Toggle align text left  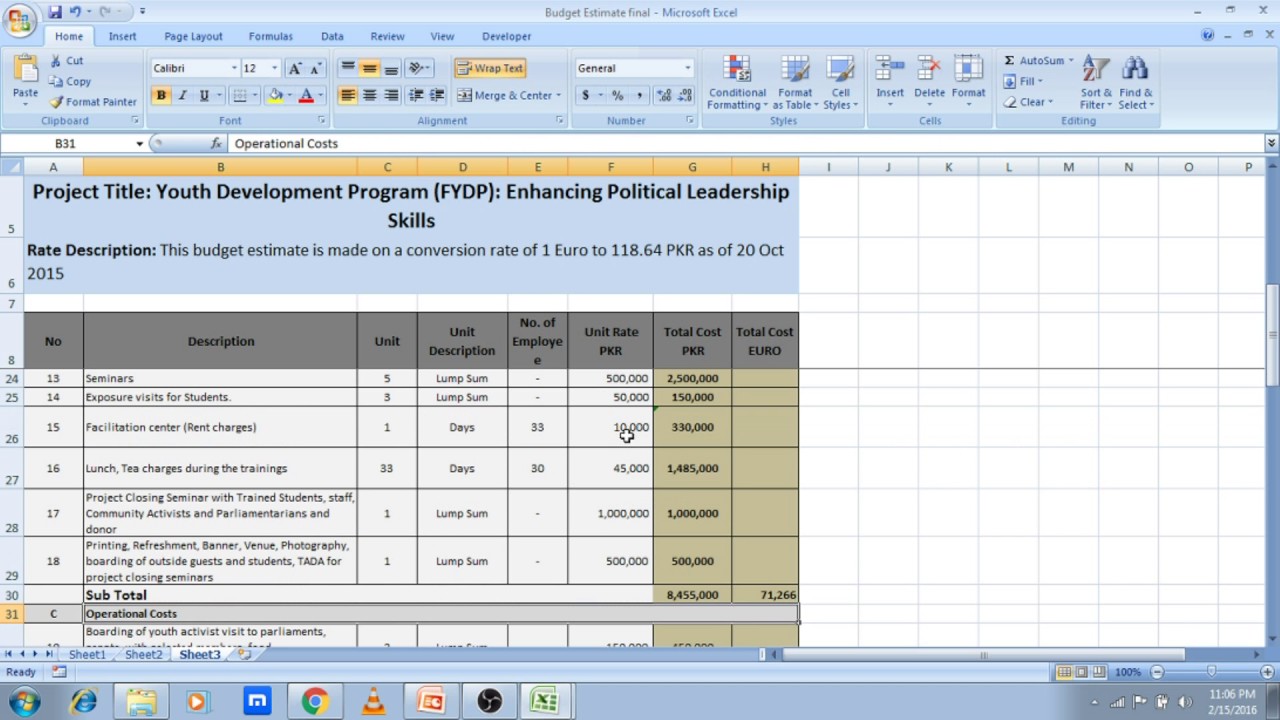[x=347, y=95]
